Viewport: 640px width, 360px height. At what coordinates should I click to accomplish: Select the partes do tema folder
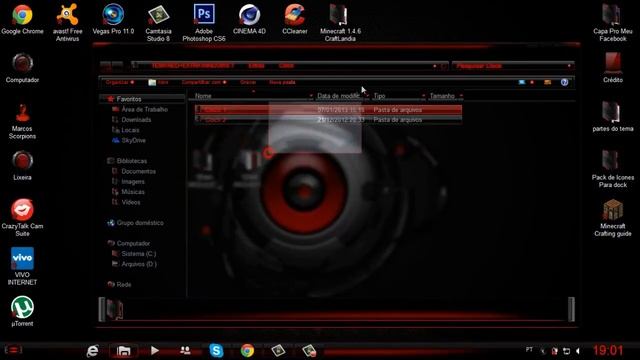point(613,116)
